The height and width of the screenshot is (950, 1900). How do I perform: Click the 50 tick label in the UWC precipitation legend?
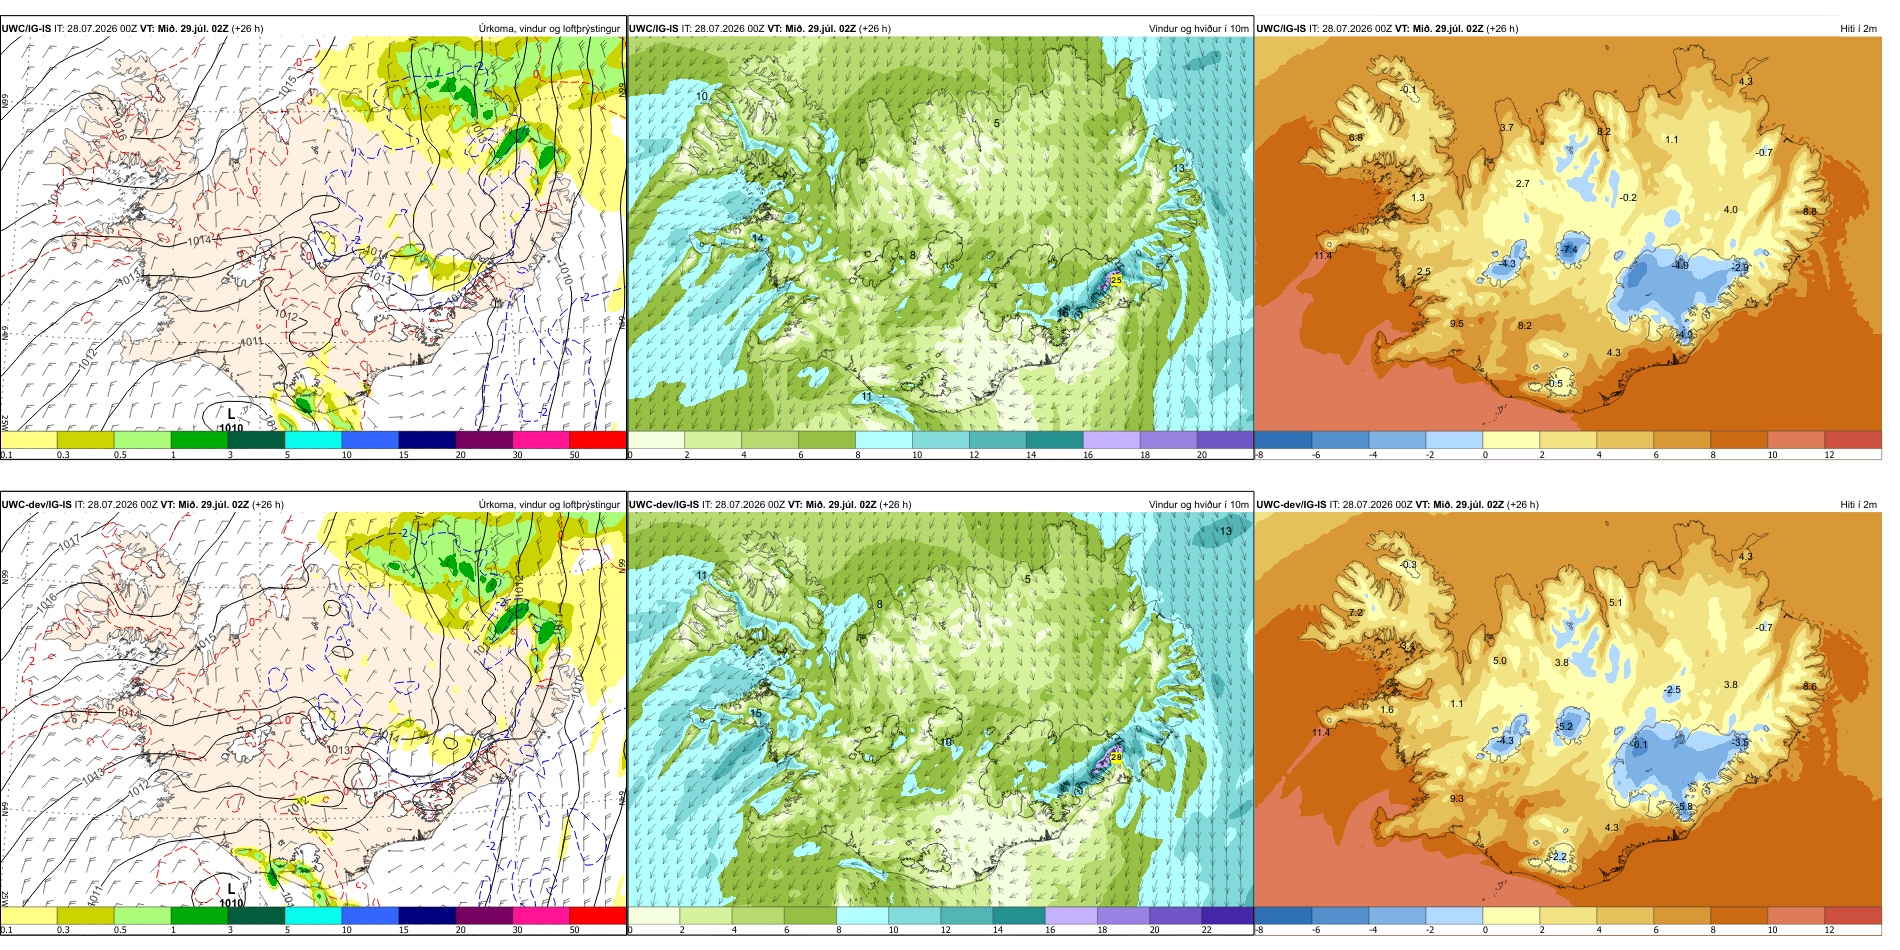pyautogui.click(x=575, y=454)
